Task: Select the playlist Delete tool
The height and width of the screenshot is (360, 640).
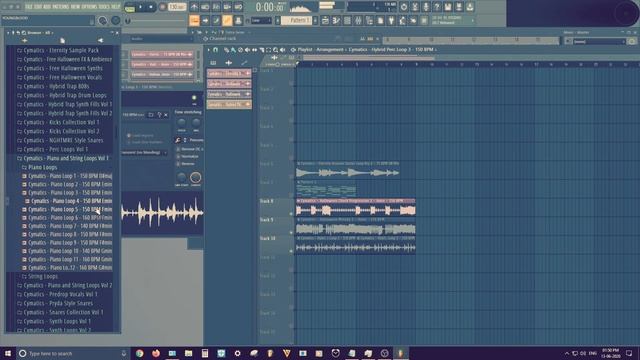Action: pyautogui.click(x=240, y=50)
